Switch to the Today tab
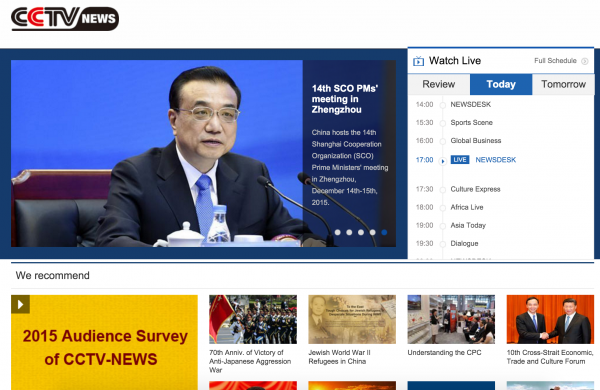 click(x=501, y=84)
